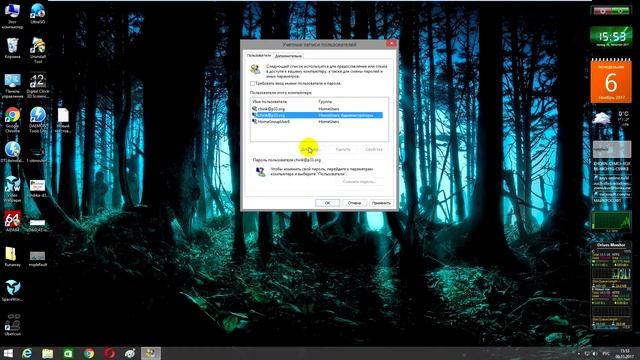Viewport: 640px width, 360px height.
Task: Click the Отмена button
Action: click(354, 203)
